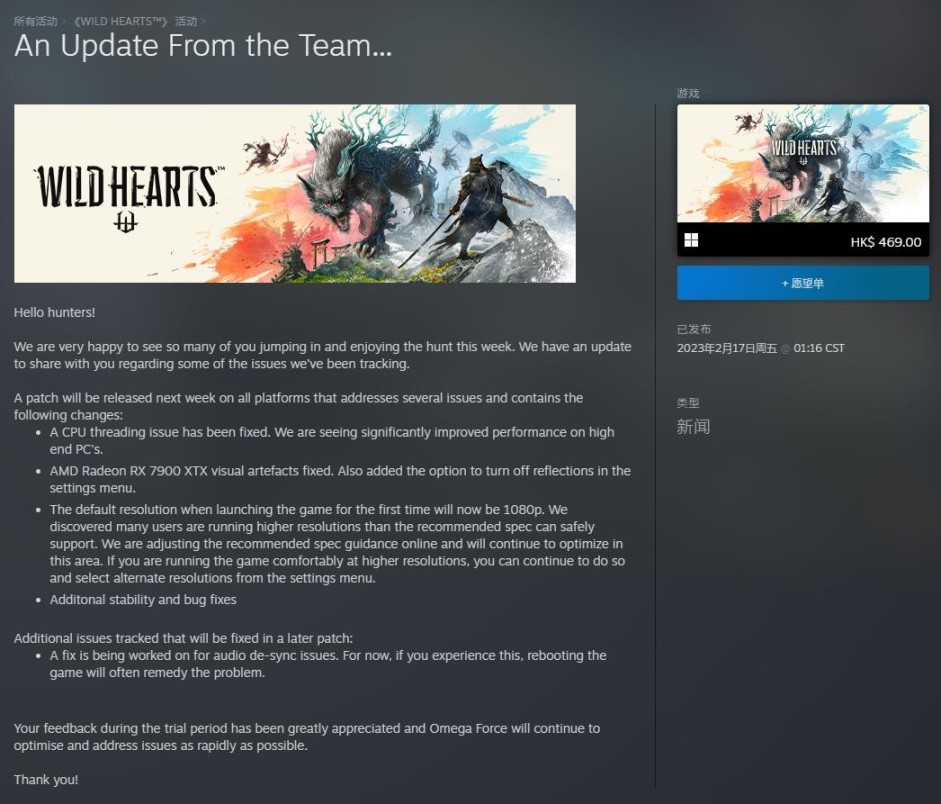Click the 游戏 section heading

tap(688, 93)
